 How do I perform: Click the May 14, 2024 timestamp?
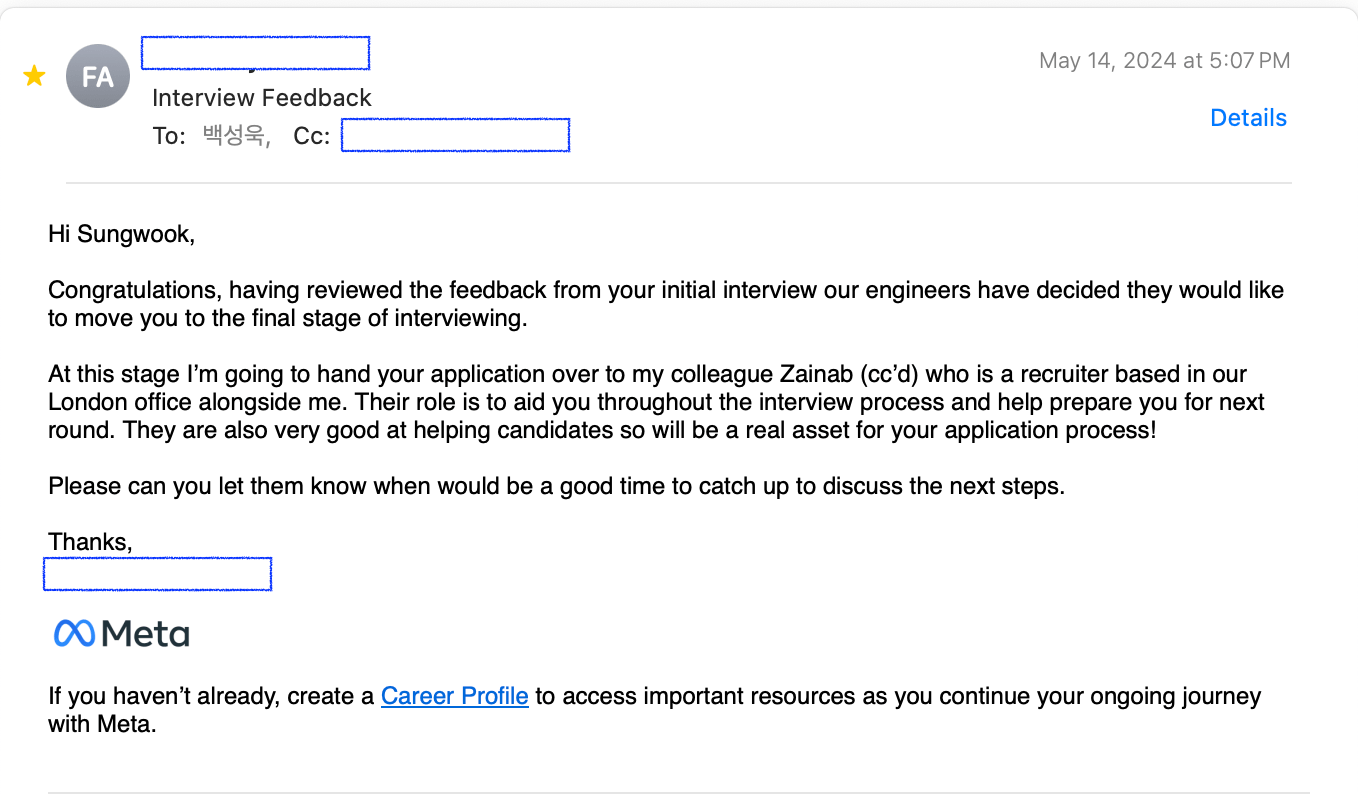click(x=1164, y=61)
